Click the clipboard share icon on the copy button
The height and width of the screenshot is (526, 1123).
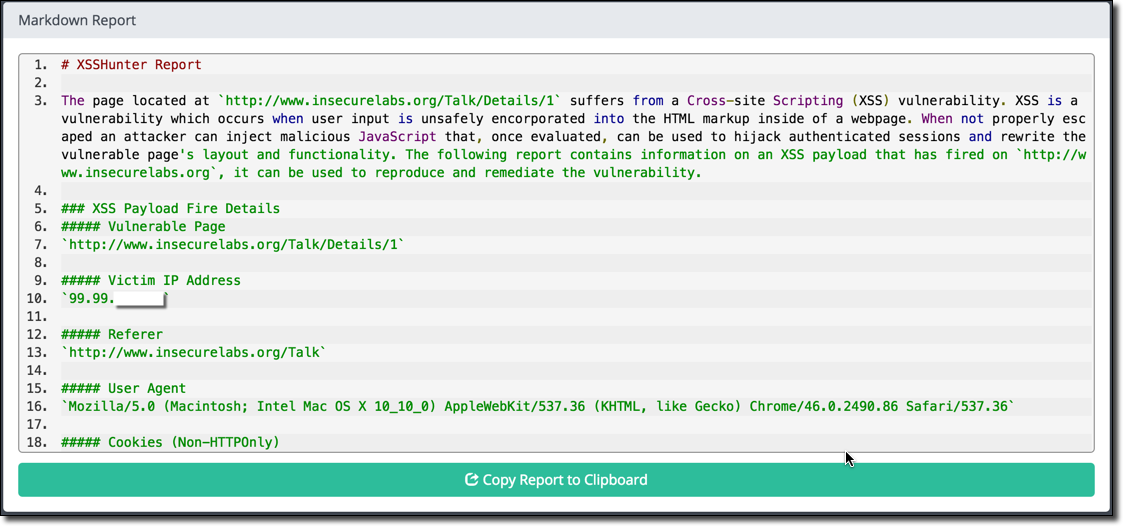coord(471,480)
